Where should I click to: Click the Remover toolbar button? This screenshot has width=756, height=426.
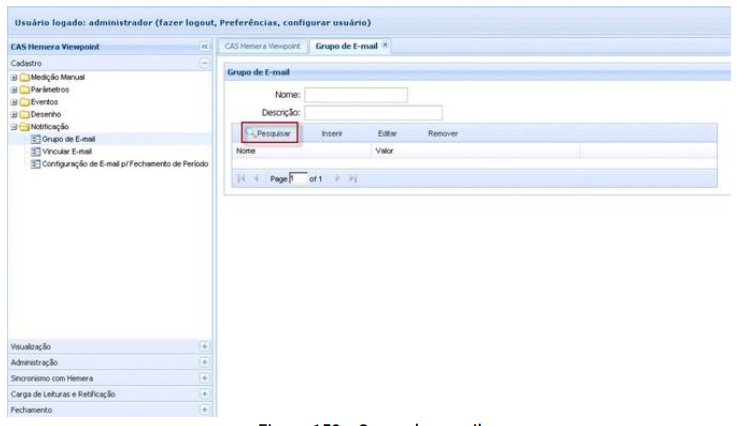(443, 133)
